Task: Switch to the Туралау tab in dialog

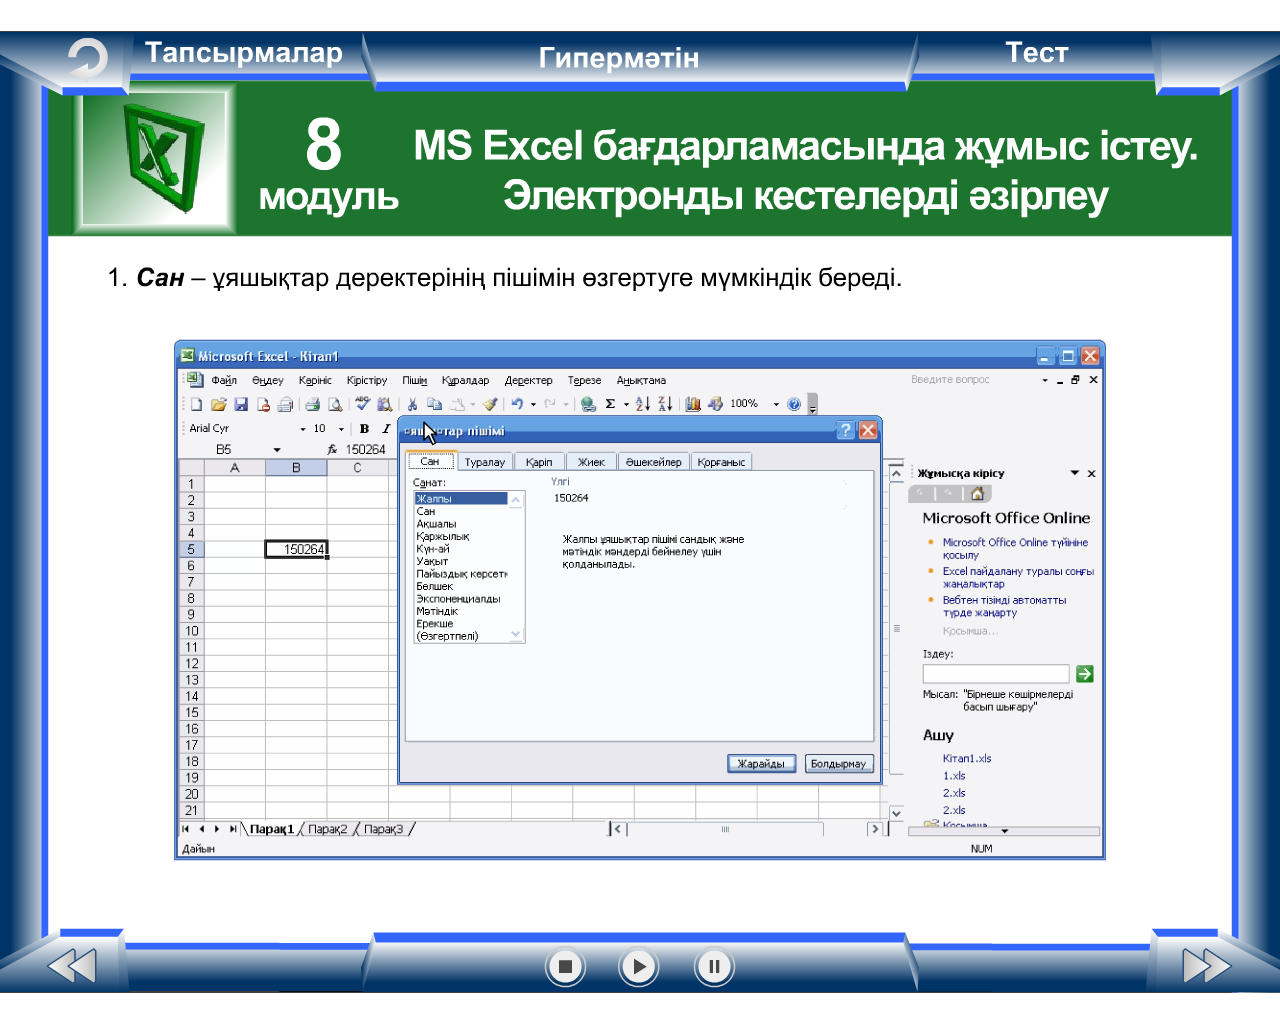Action: [485, 462]
